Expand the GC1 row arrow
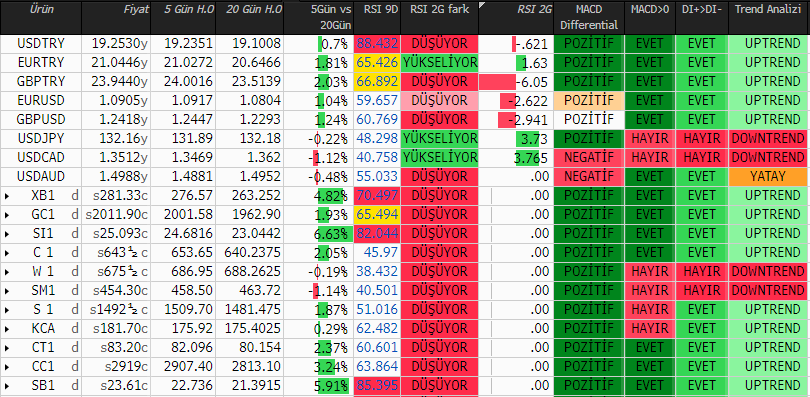 (7, 215)
